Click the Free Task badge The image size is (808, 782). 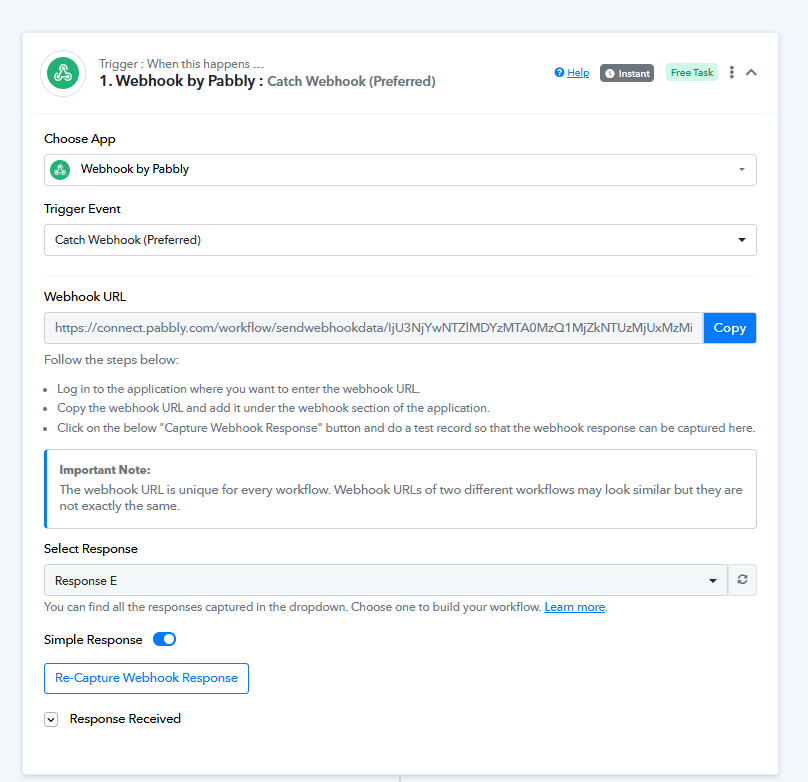pos(692,73)
